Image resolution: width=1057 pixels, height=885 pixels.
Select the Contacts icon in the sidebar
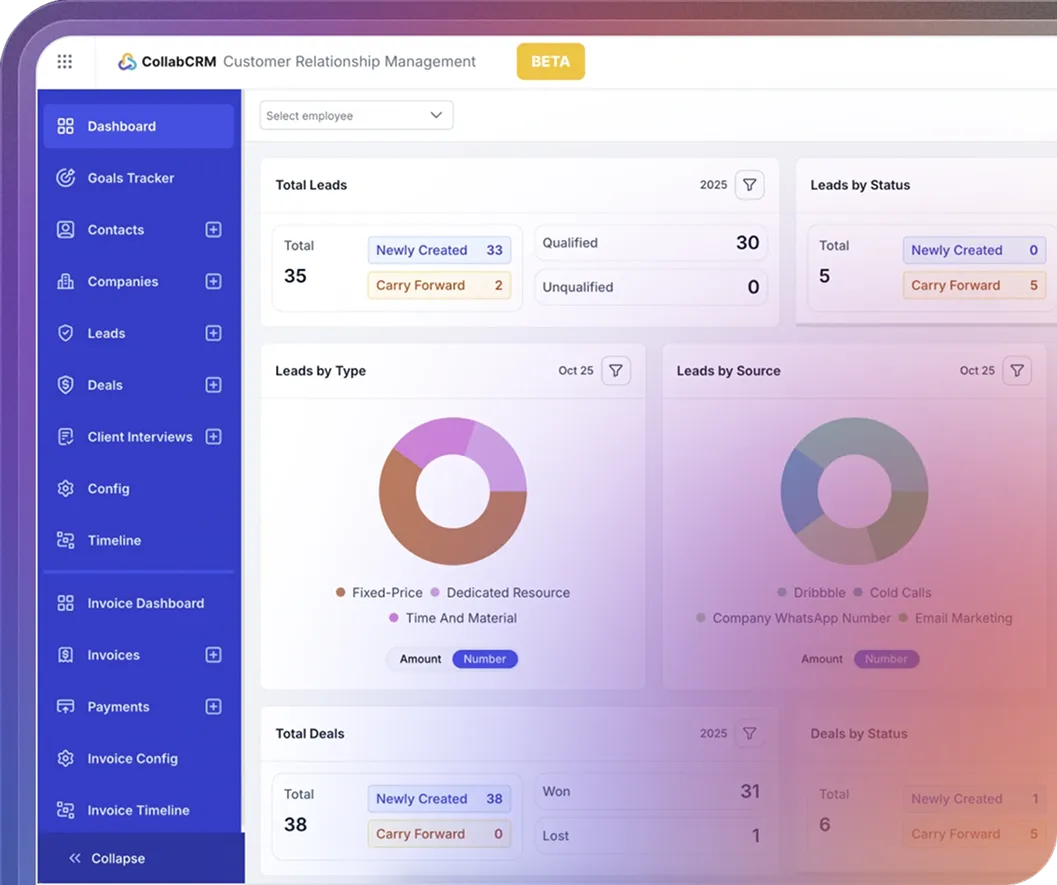point(65,229)
